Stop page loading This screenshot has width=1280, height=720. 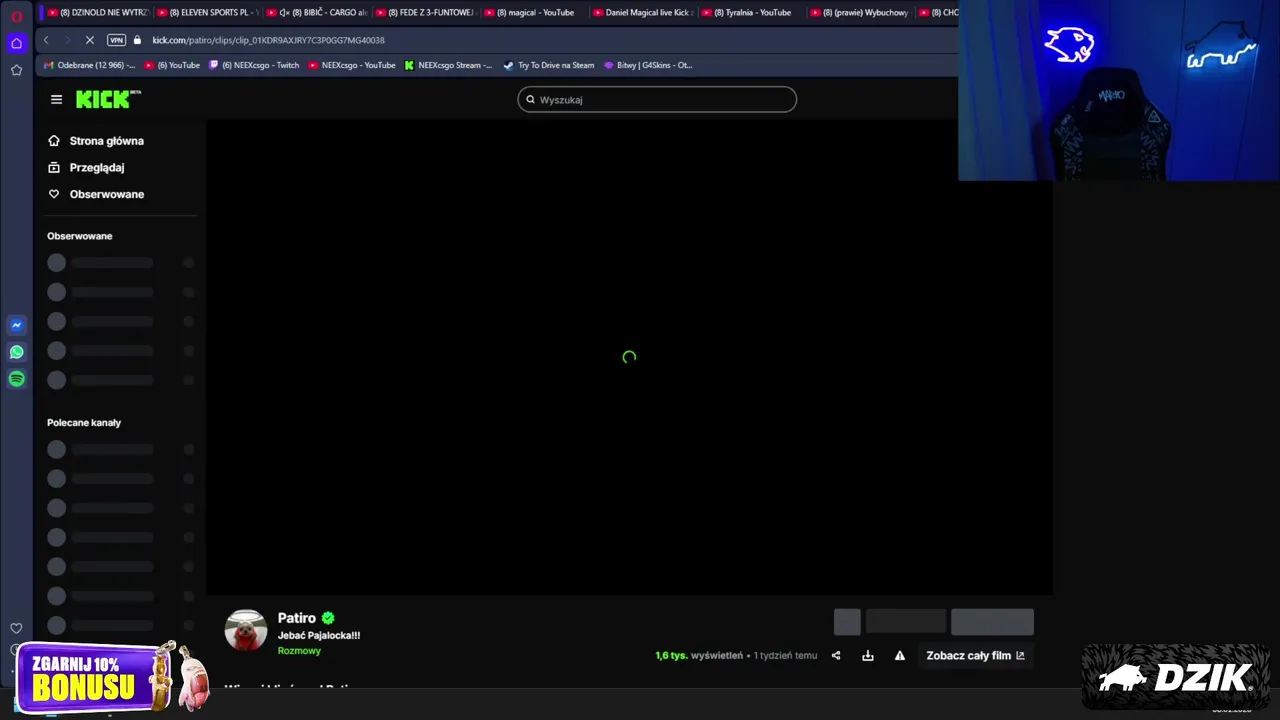[x=89, y=40]
